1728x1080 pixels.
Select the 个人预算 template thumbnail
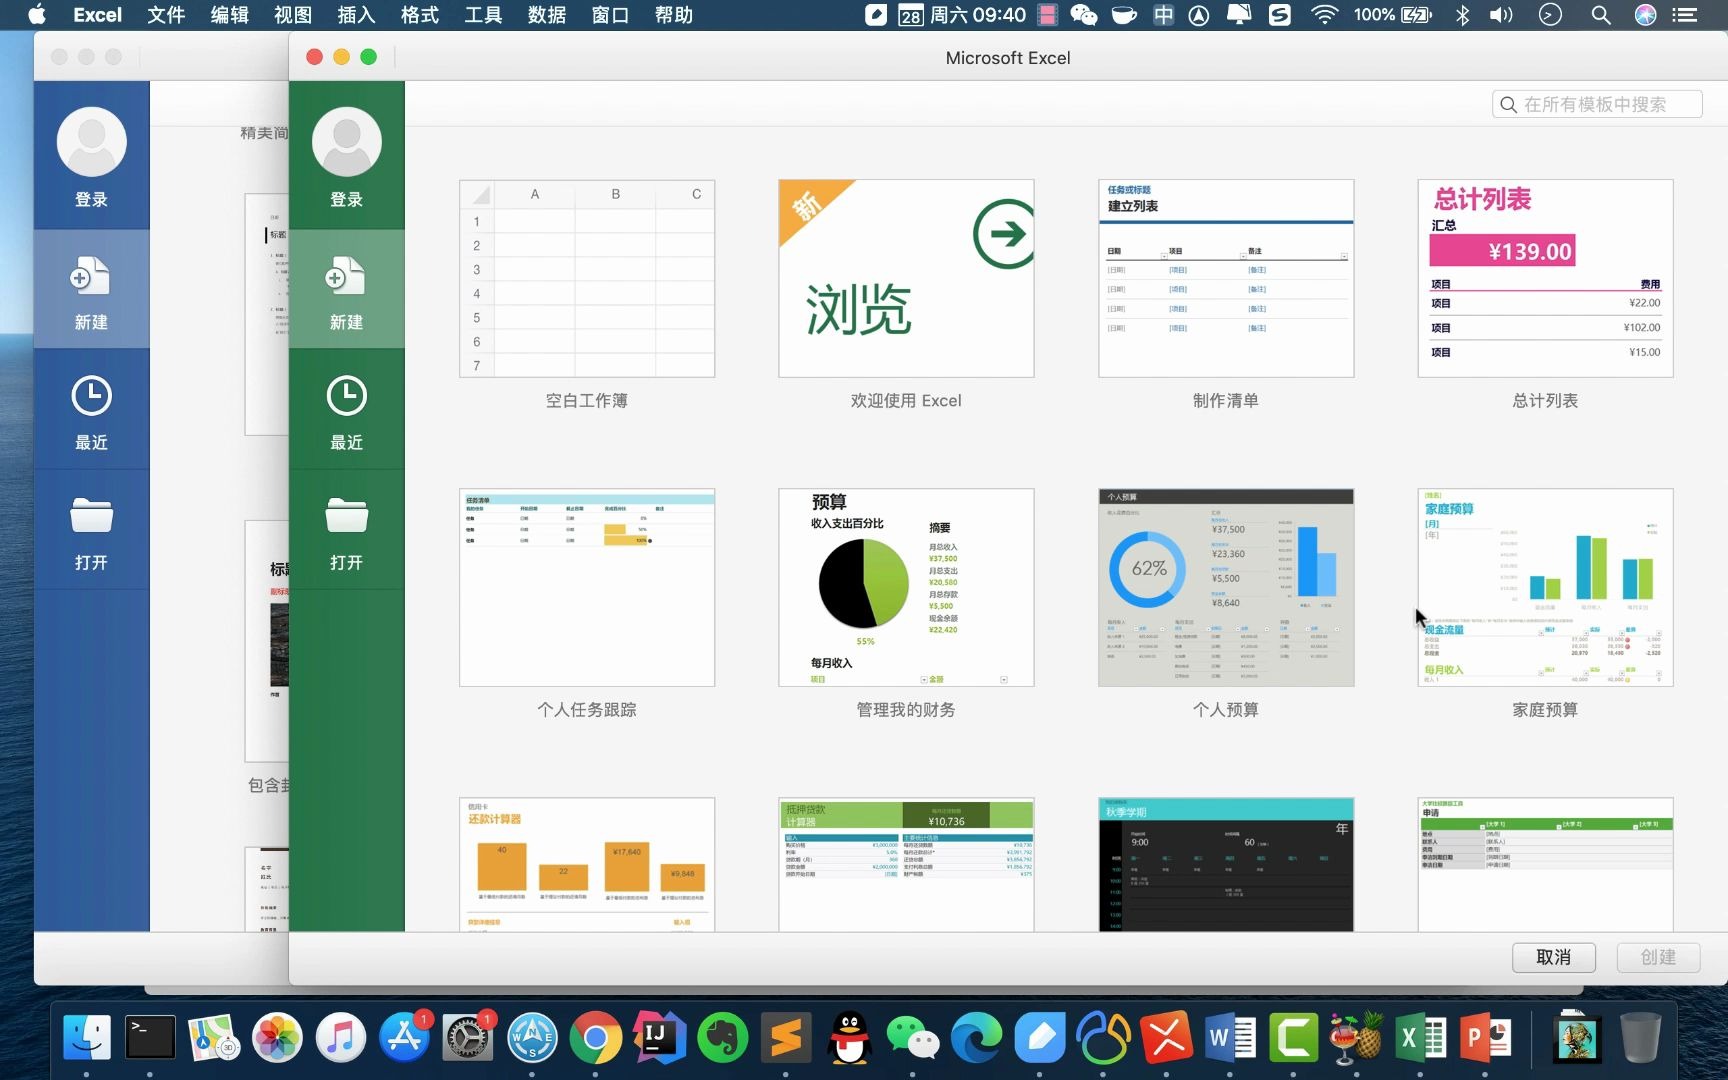(1226, 587)
